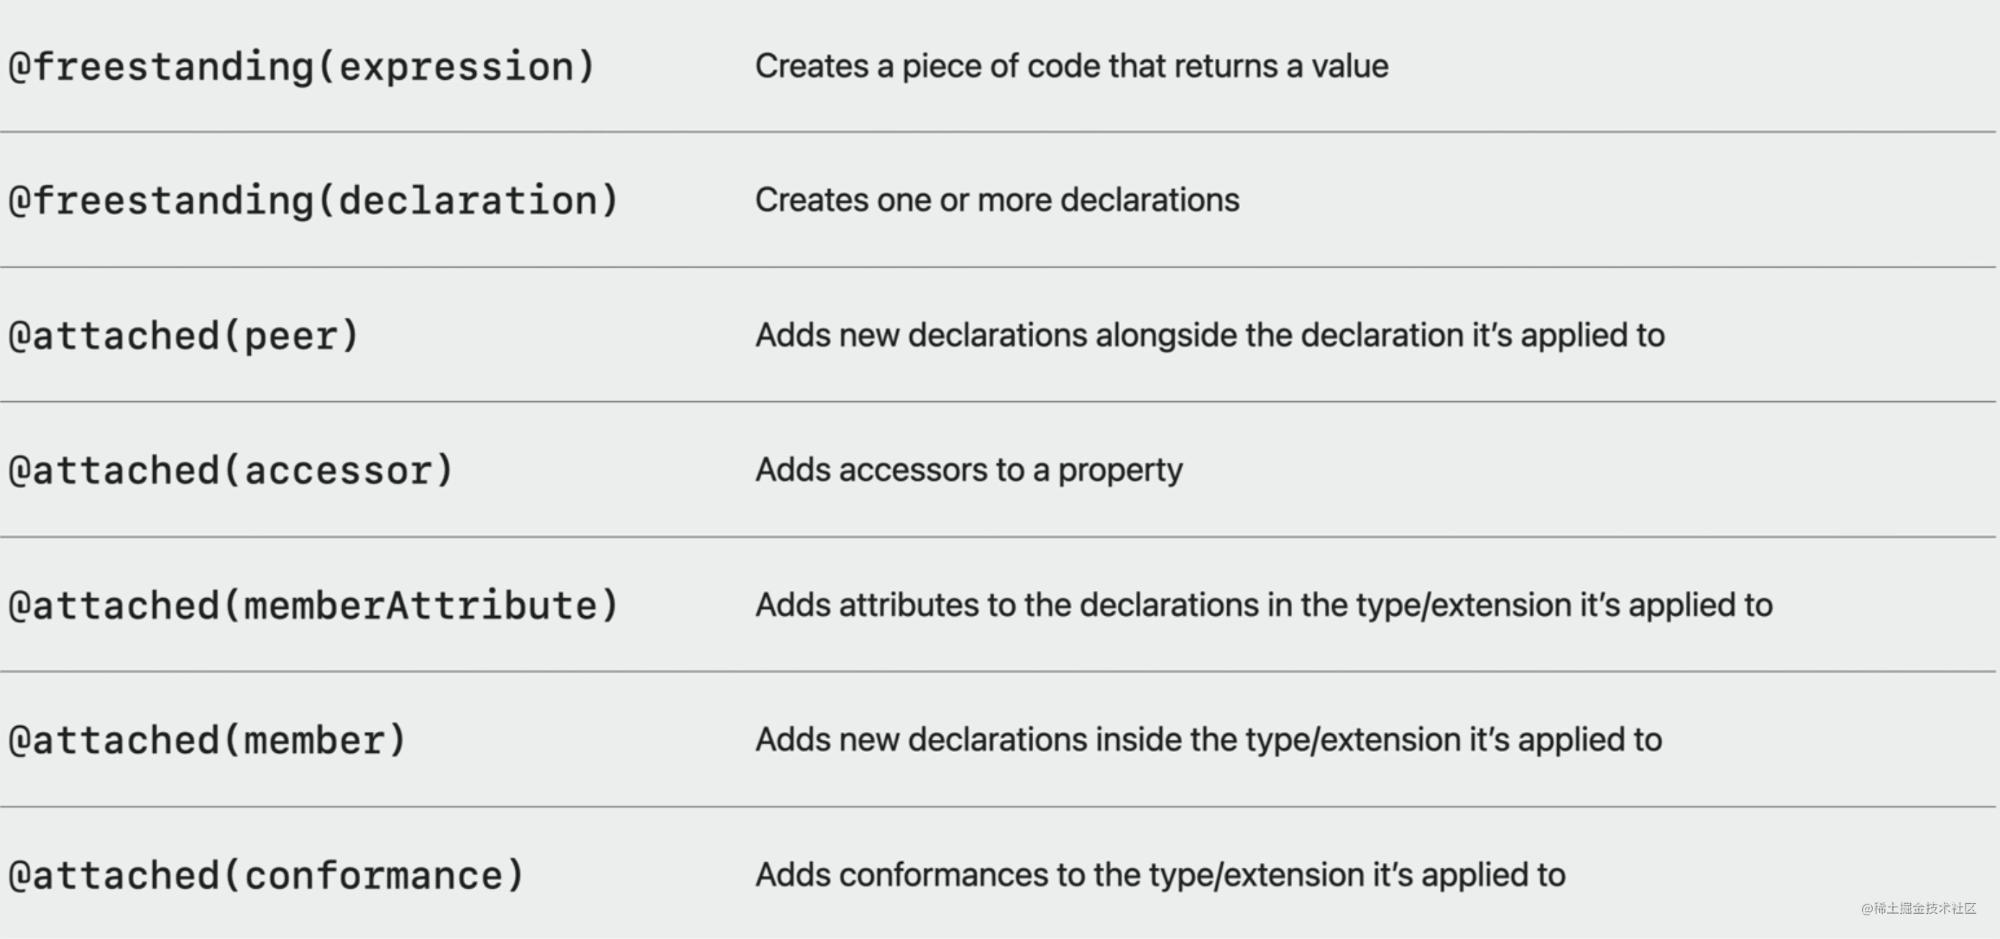The width and height of the screenshot is (2000, 939).
Task: Click the divider line above @attached(conformance) row
Action: coord(998,807)
